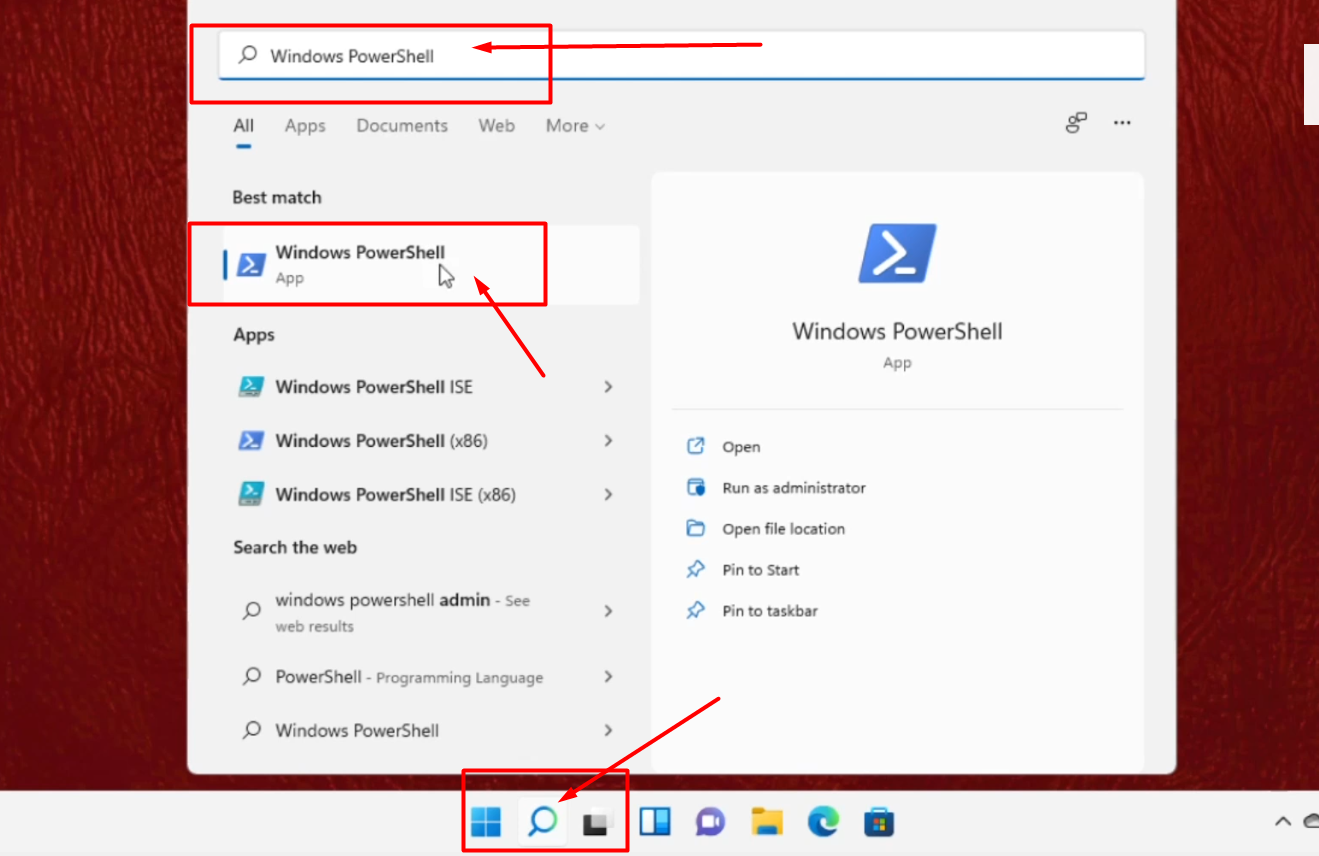This screenshot has width=1319, height=856.
Task: Click Pin to taskbar
Action: click(x=770, y=611)
